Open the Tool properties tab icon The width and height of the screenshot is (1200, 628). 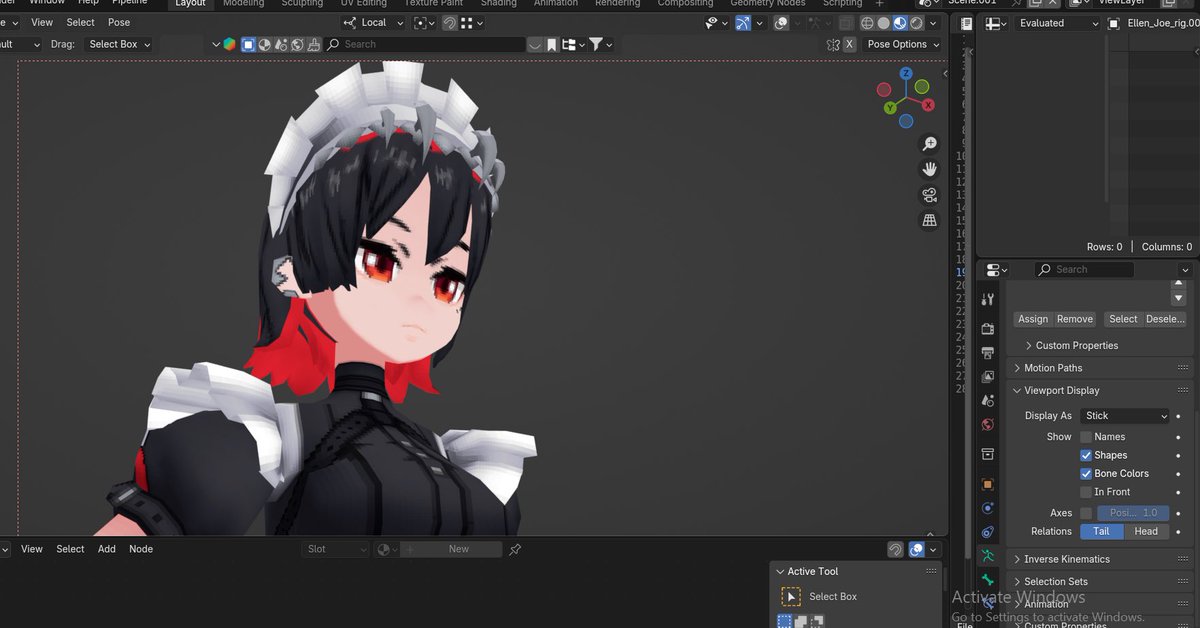pyautogui.click(x=988, y=299)
